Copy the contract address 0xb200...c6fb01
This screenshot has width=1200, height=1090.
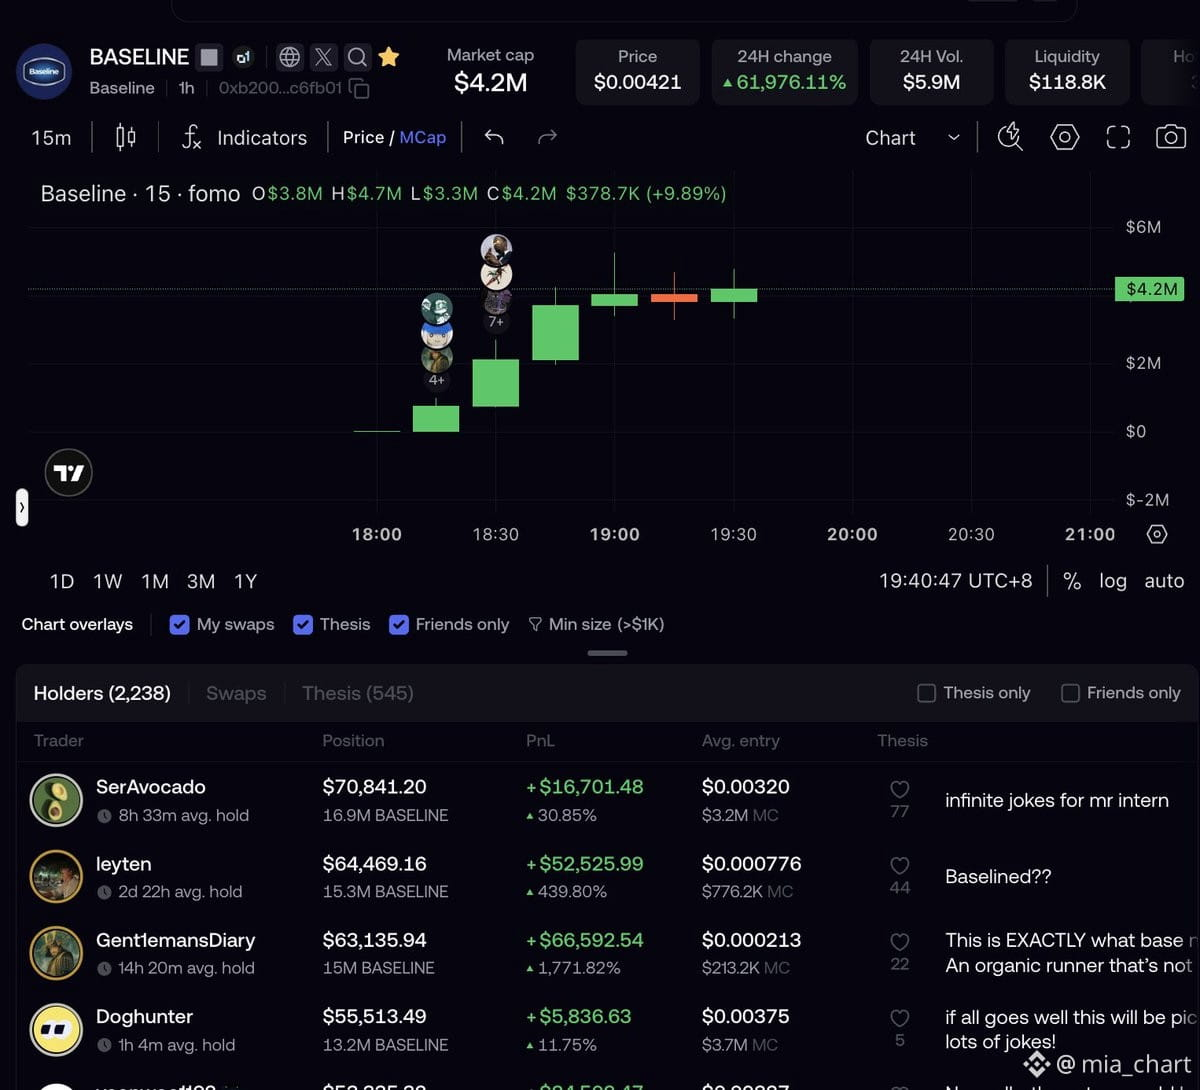click(360, 89)
